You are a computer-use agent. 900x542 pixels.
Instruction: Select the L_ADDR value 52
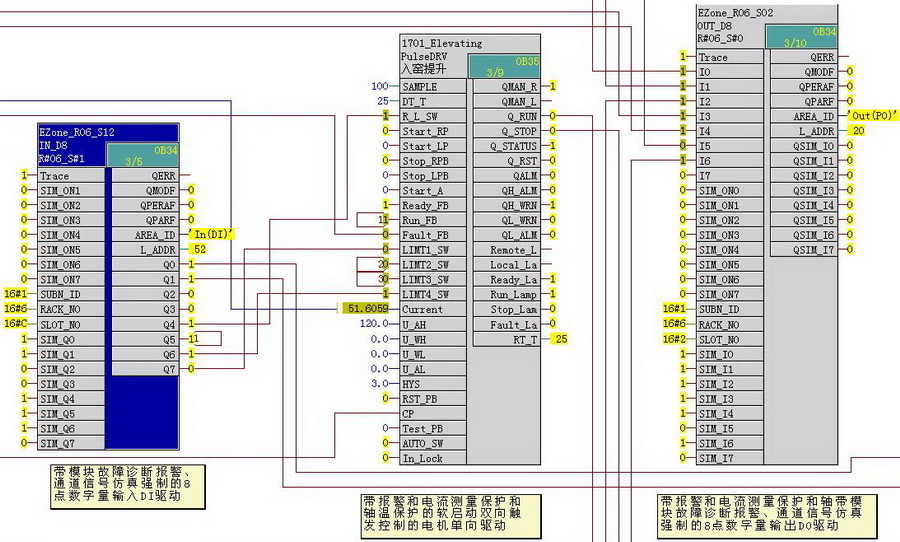(x=200, y=249)
